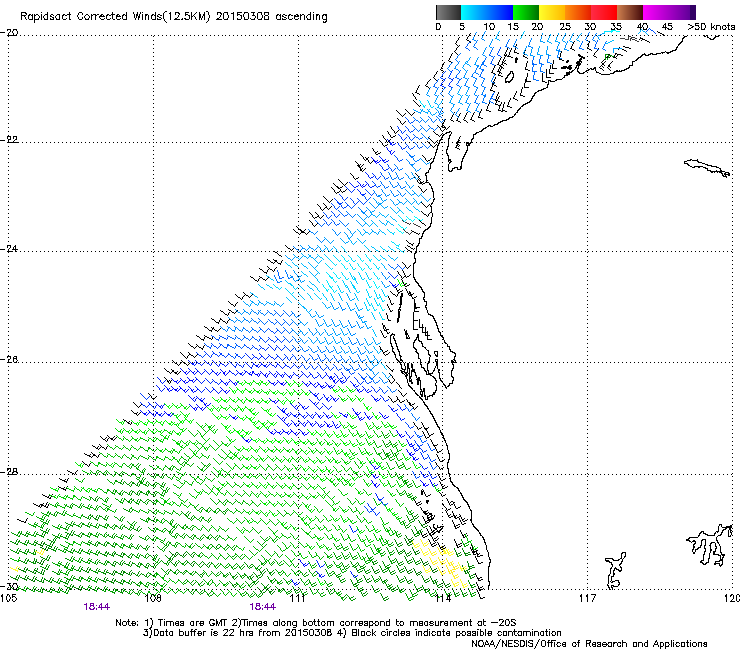The image size is (740, 650).
Task: Click the -30 latitude axis label
Action: (9, 586)
